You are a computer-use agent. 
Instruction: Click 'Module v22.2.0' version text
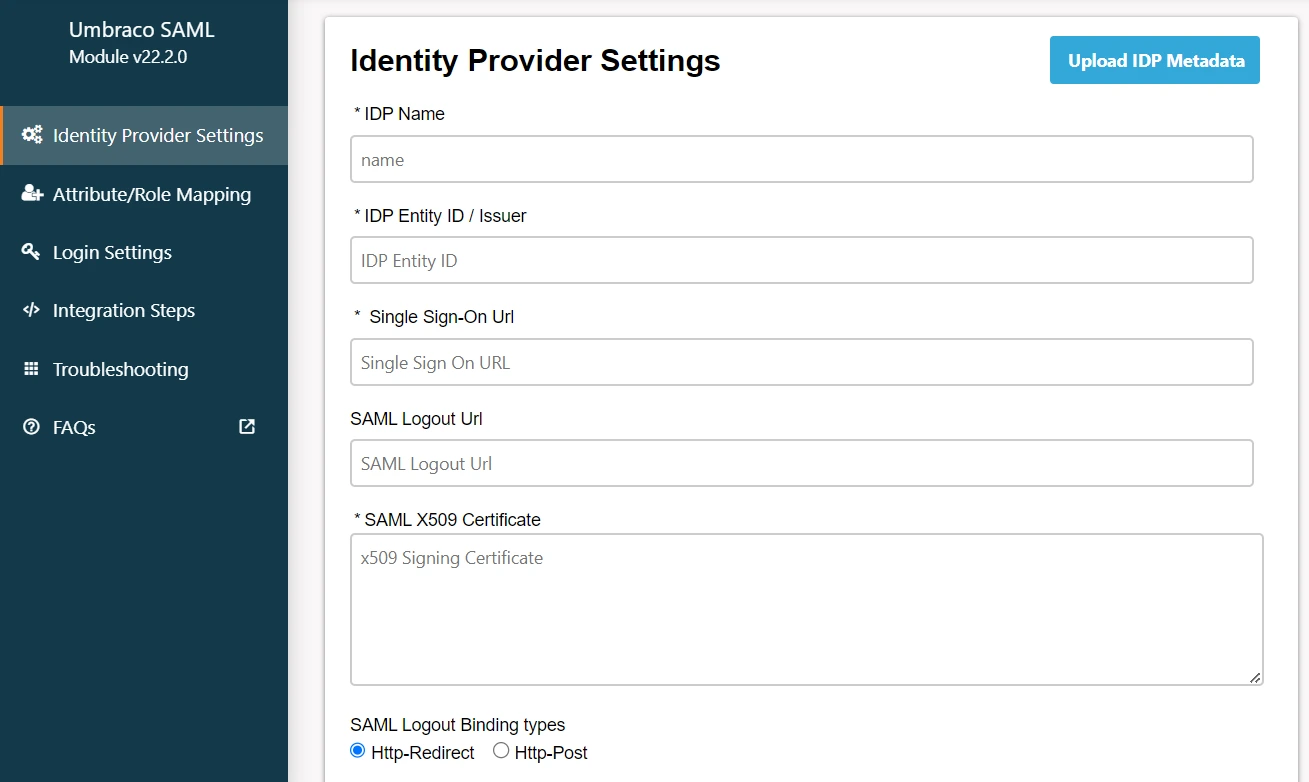(x=128, y=57)
